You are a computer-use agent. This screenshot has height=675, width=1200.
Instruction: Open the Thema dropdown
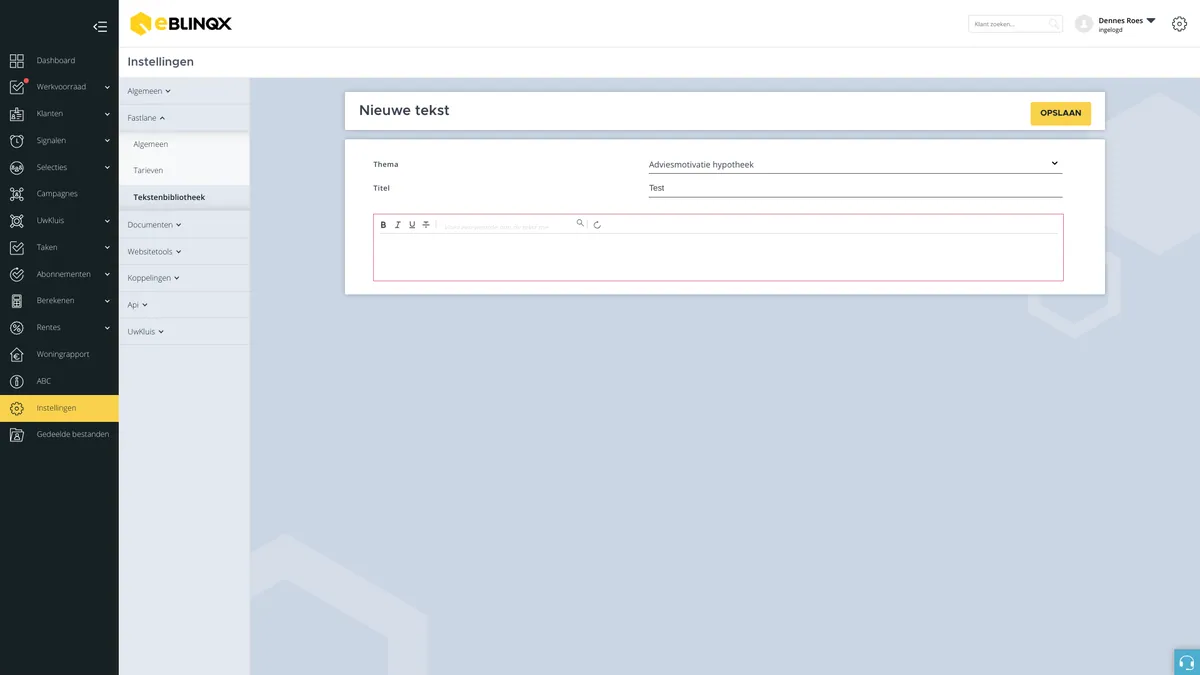pos(855,164)
